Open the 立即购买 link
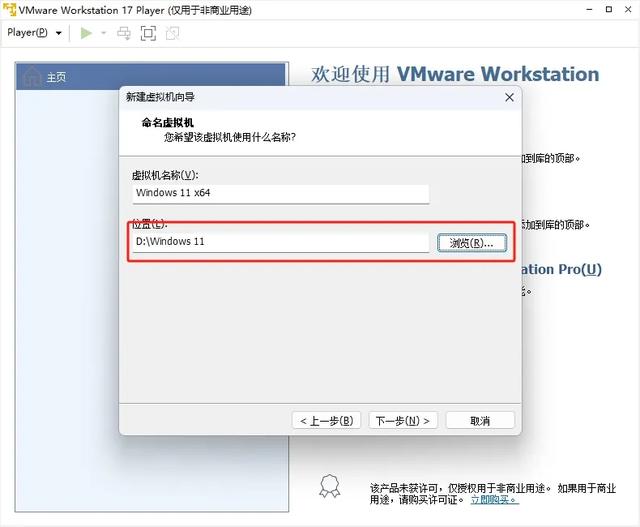 pos(494,499)
